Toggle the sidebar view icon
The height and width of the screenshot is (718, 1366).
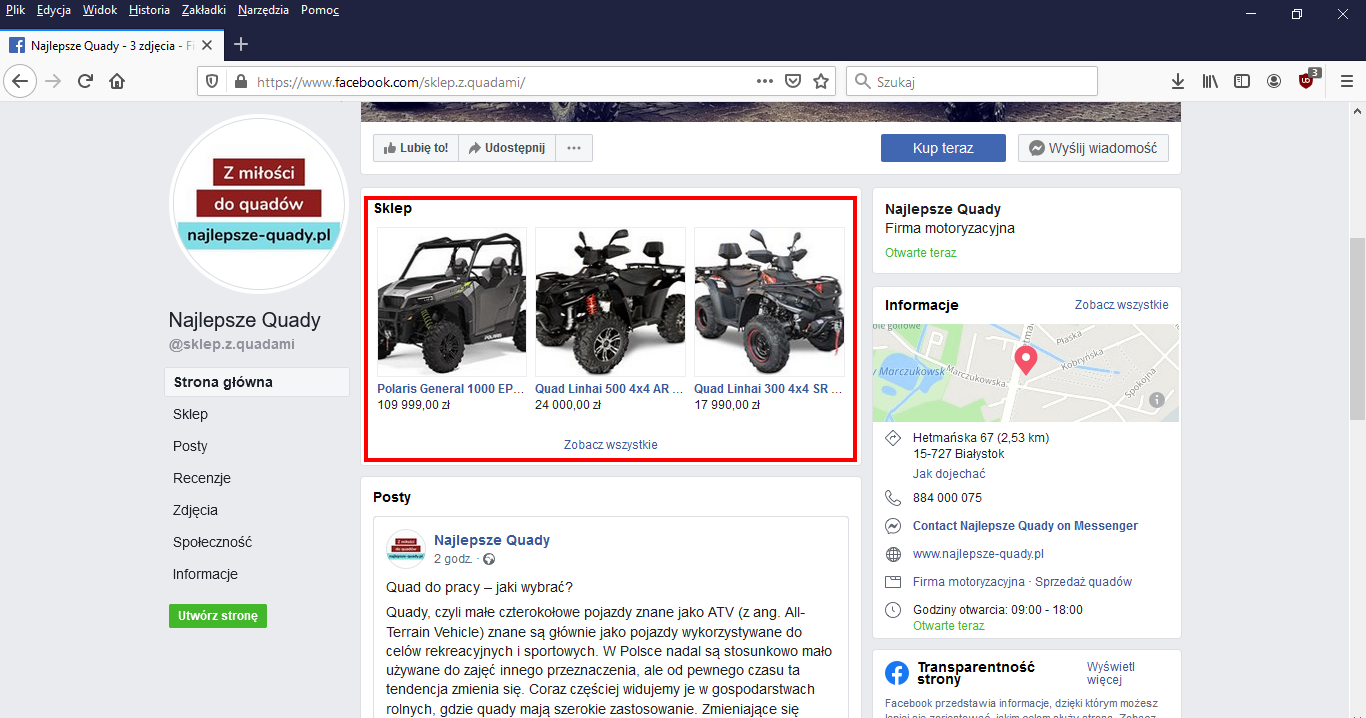1242,81
